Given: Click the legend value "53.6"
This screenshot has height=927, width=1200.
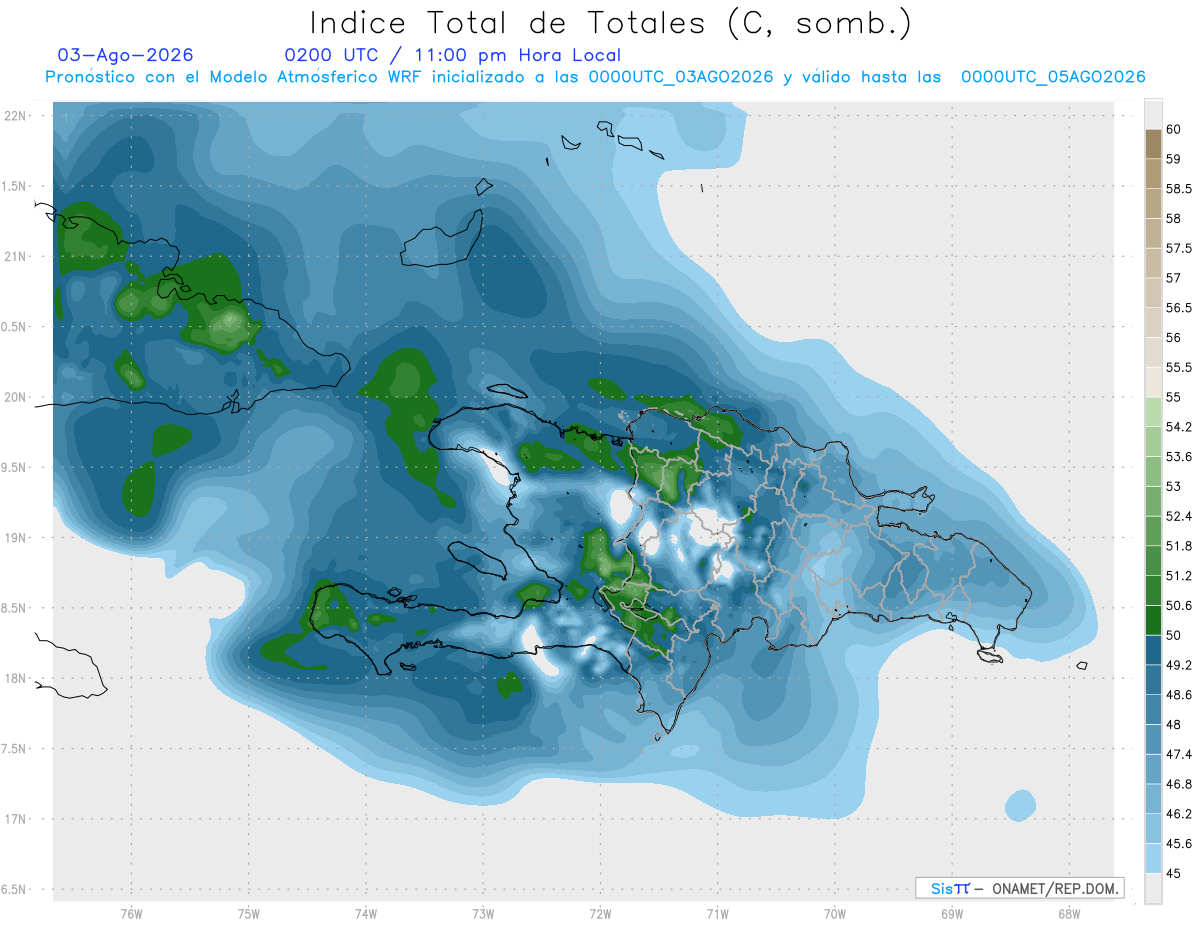Looking at the screenshot, I should [x=1178, y=457].
